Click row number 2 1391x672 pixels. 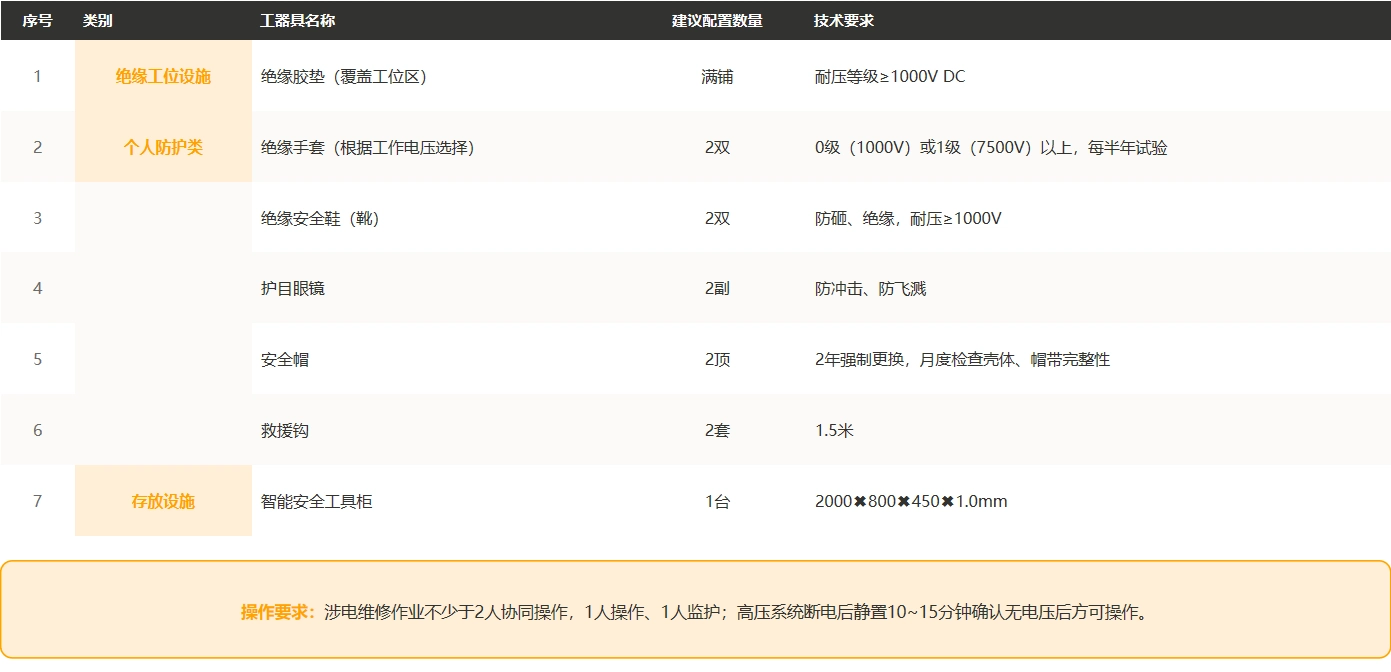click(38, 147)
